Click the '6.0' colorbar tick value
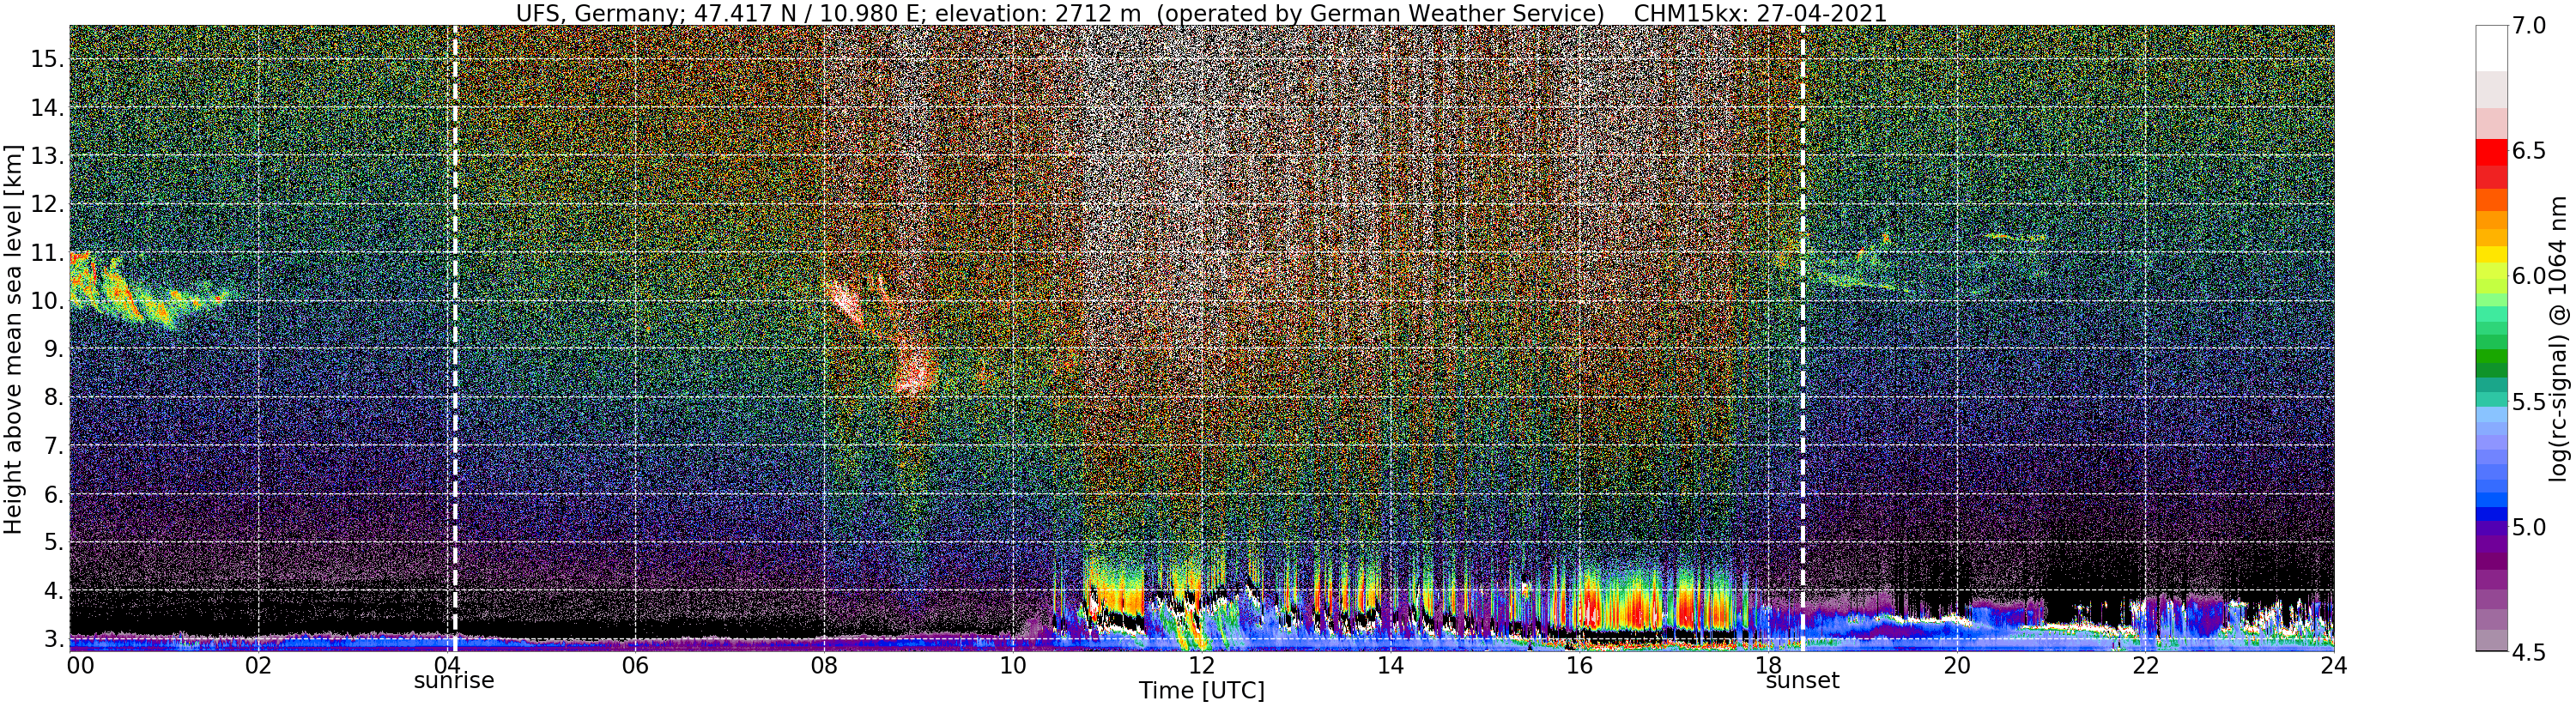Viewport: 2576px width, 707px height. 2529,276
